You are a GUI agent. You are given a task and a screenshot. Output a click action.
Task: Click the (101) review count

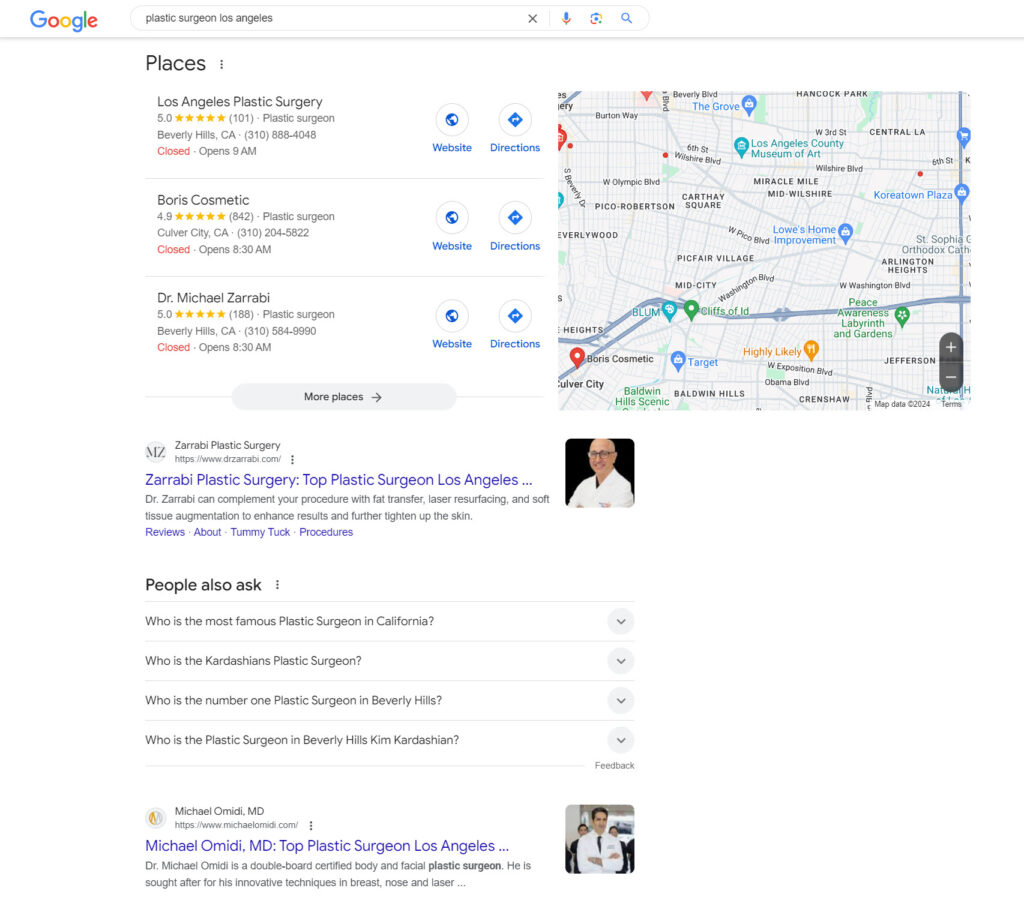pos(241,118)
